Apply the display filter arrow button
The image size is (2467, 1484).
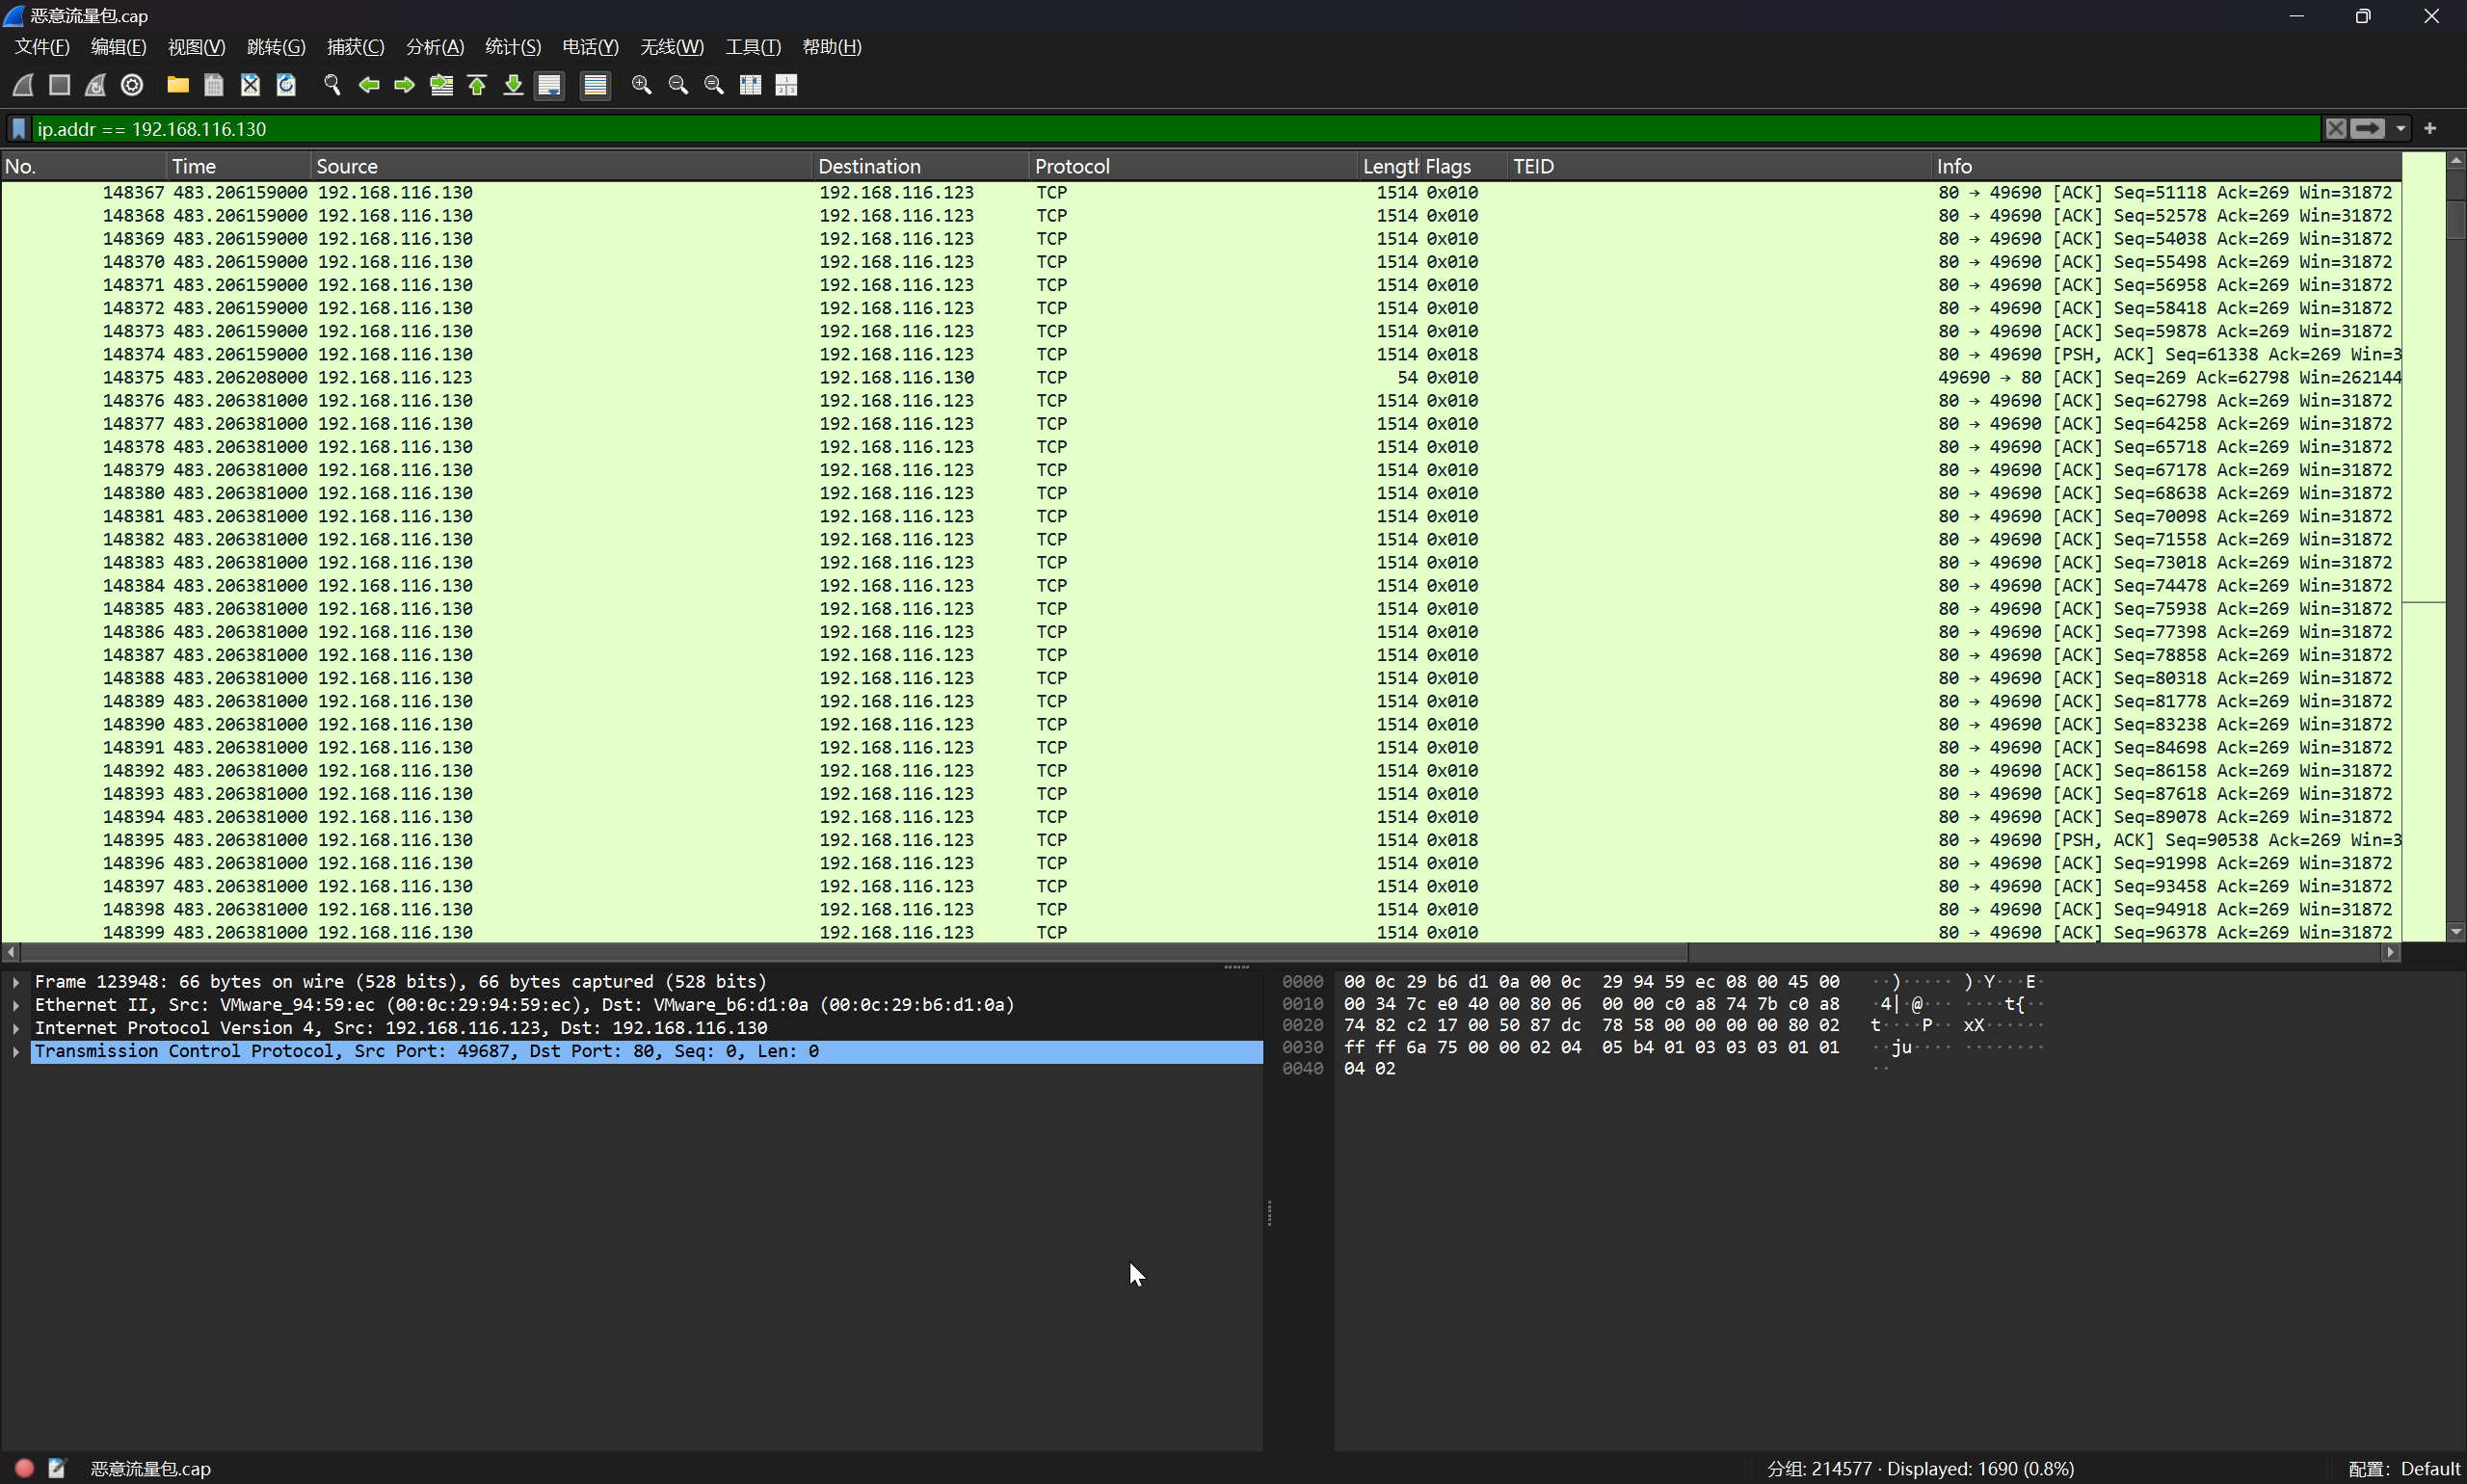tap(2368, 129)
